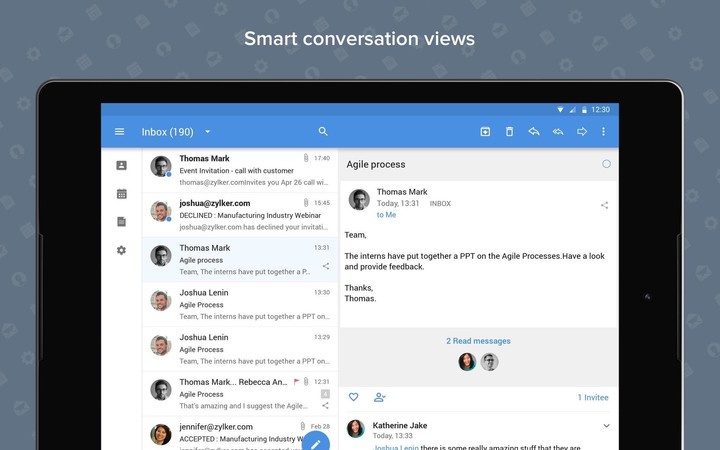This screenshot has height=450, width=720.
Task: Click Thomas Mark avatar in reading pane
Action: click(359, 200)
